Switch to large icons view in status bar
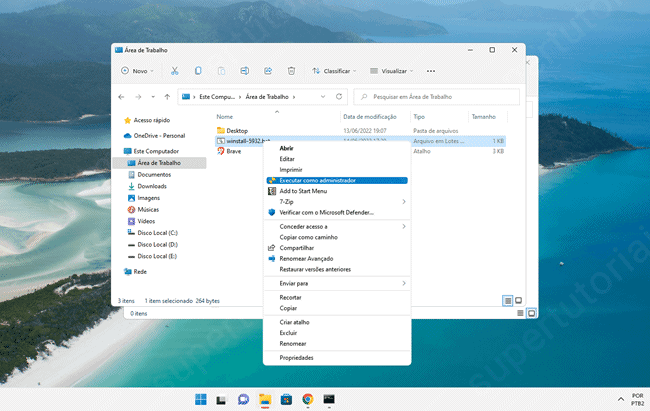Image resolution: width=650 pixels, height=411 pixels. click(x=518, y=300)
